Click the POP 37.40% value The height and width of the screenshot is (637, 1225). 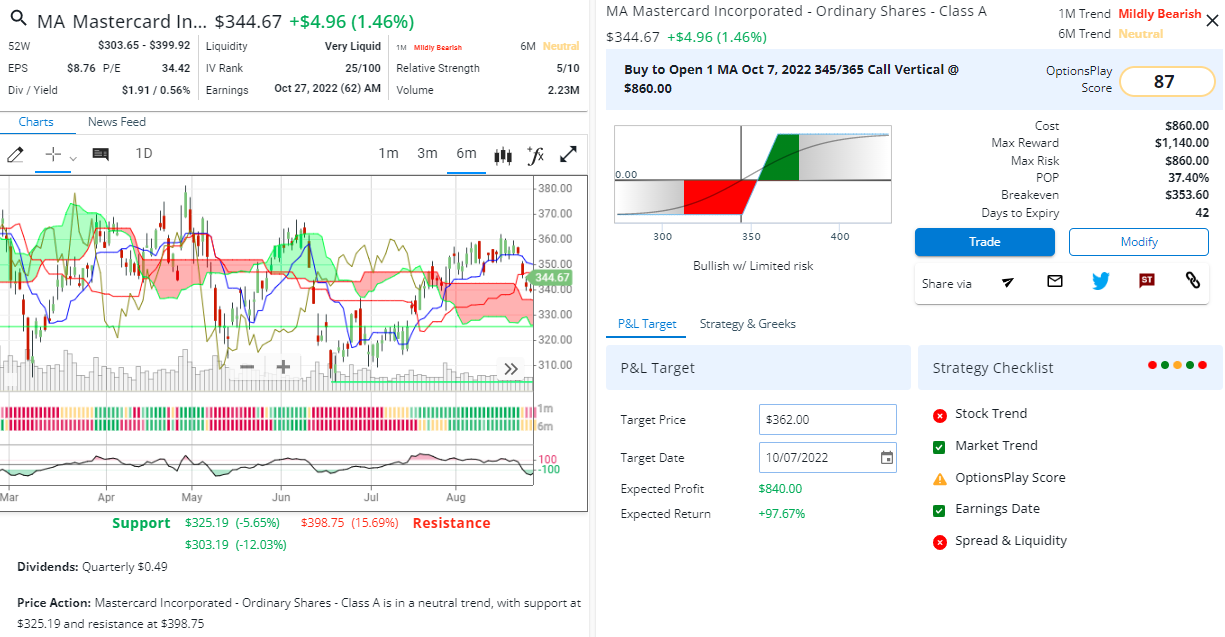(1188, 178)
